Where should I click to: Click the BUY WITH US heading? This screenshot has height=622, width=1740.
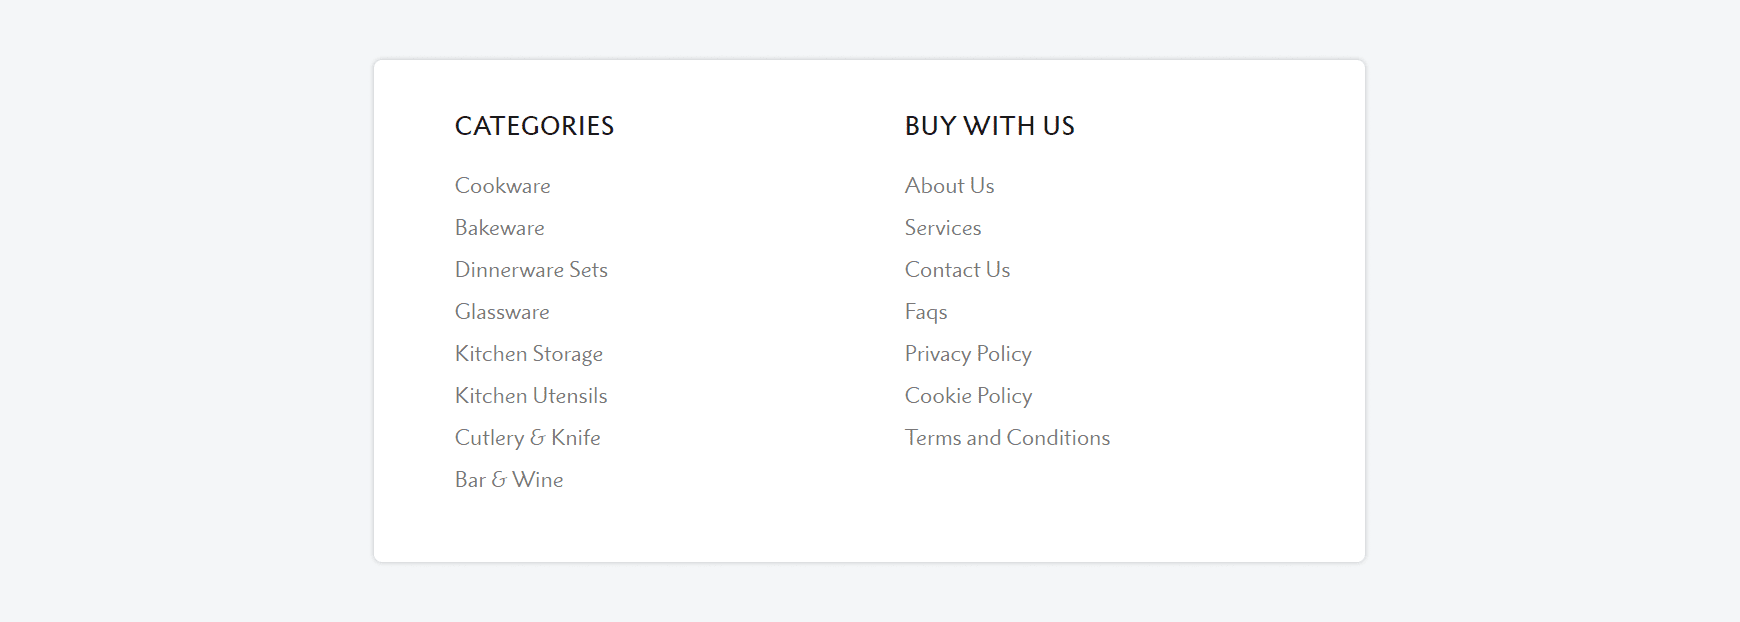989,126
